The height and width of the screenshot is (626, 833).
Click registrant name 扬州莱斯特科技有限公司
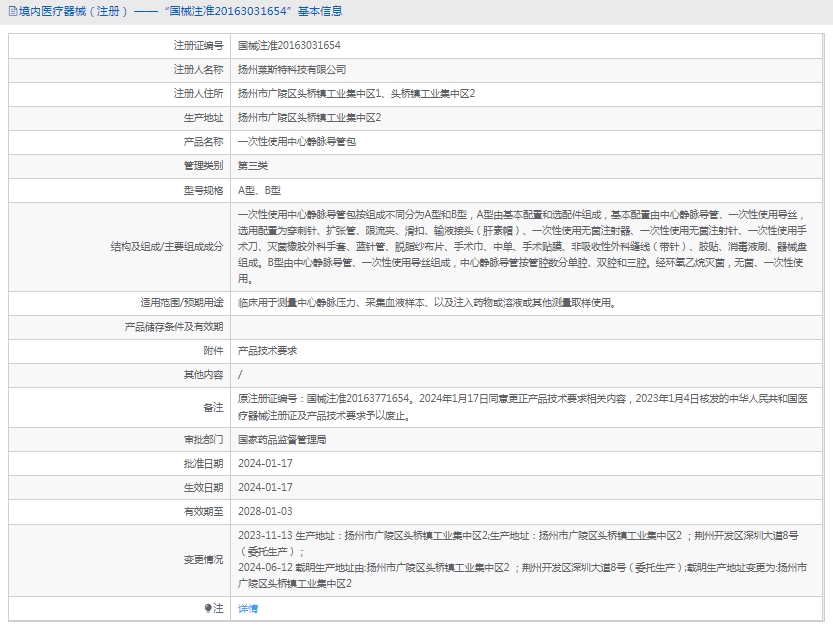[292, 70]
